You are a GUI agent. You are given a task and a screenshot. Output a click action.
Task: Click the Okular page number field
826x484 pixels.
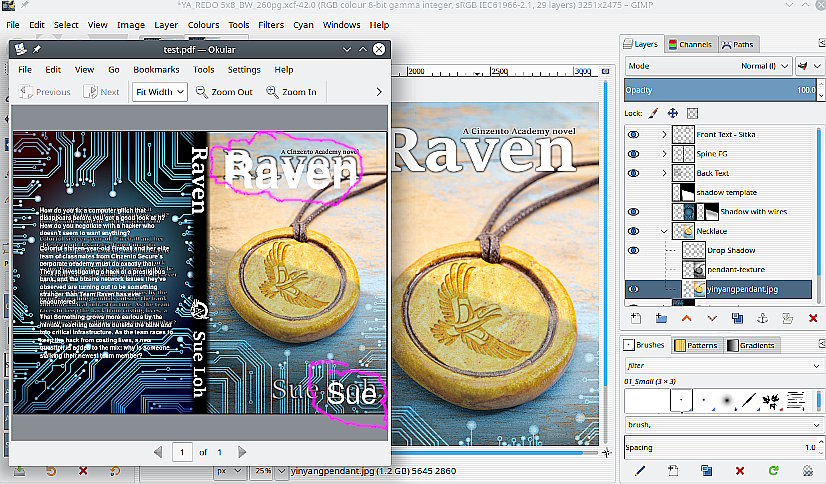click(x=182, y=452)
